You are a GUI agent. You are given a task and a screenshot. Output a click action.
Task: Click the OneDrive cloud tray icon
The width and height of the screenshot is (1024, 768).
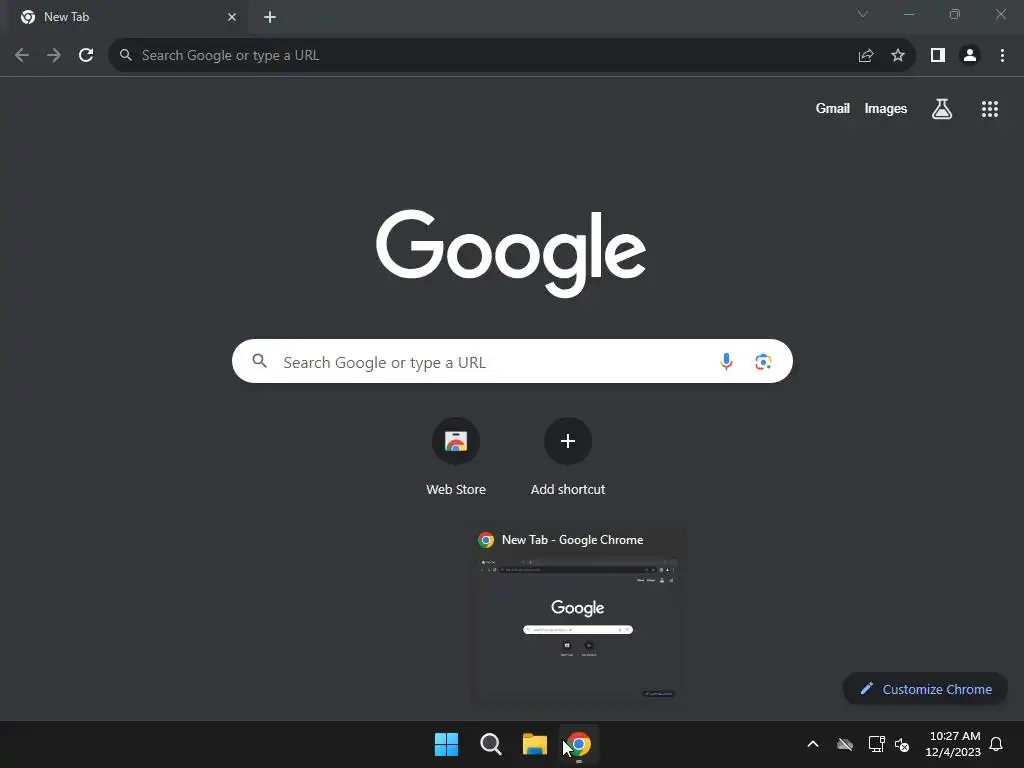(x=844, y=744)
